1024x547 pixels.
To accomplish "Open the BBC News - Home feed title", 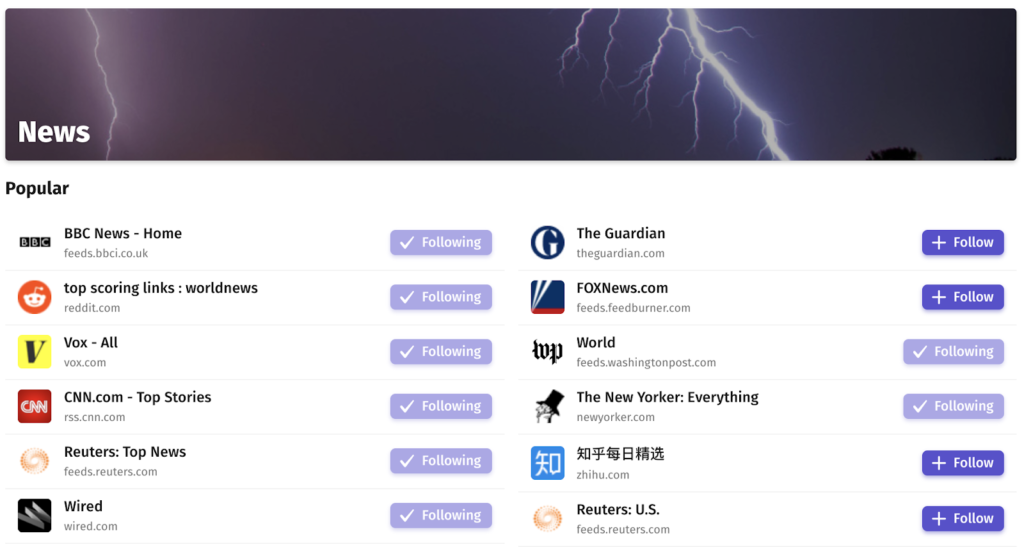I will [123, 234].
